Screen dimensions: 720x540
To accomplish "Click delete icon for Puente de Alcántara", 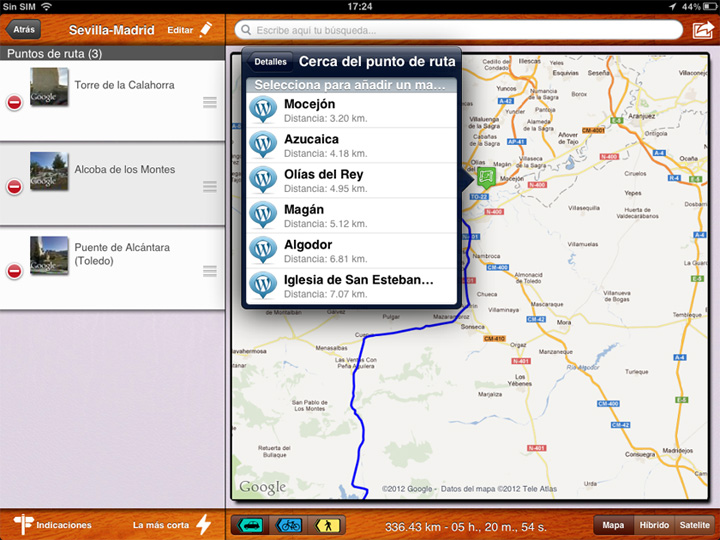I will click(x=14, y=271).
